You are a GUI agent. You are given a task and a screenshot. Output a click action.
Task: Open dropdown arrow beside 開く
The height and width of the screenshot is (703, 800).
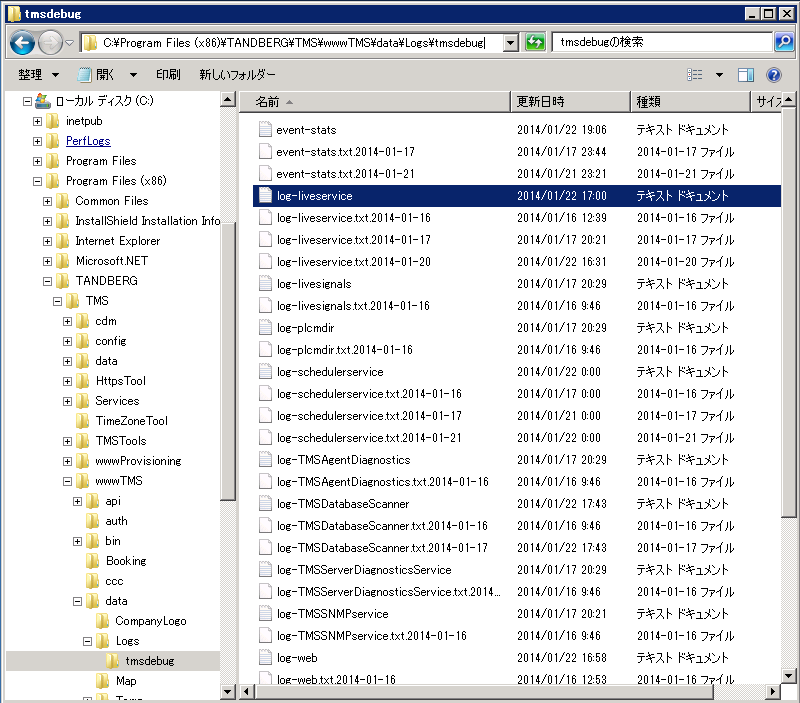tap(133, 75)
